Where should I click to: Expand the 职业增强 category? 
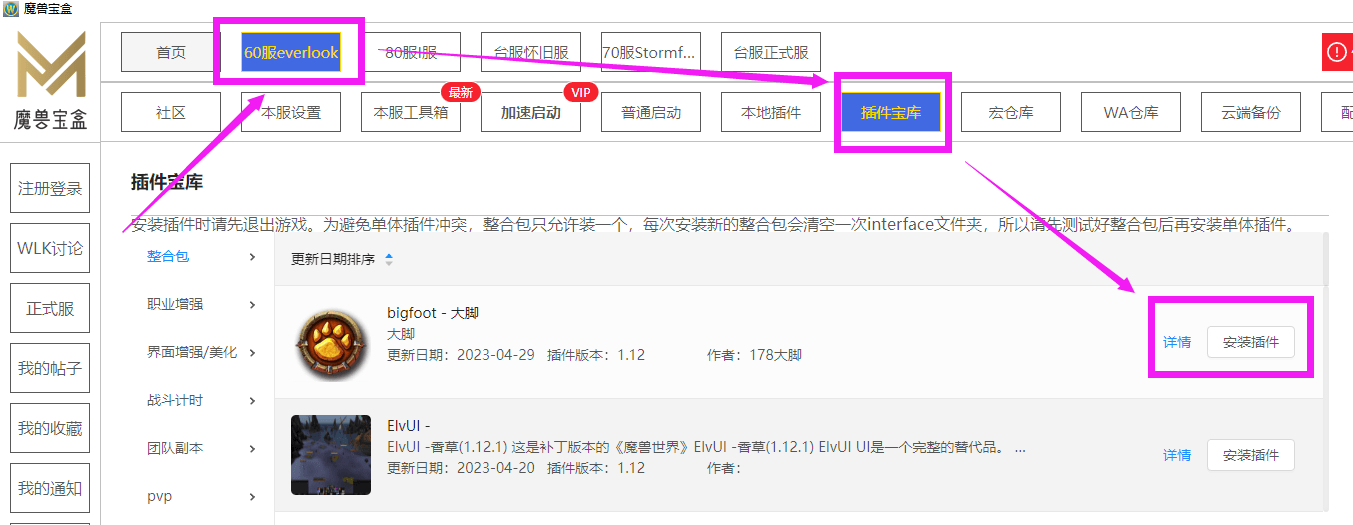pyautogui.click(x=201, y=304)
